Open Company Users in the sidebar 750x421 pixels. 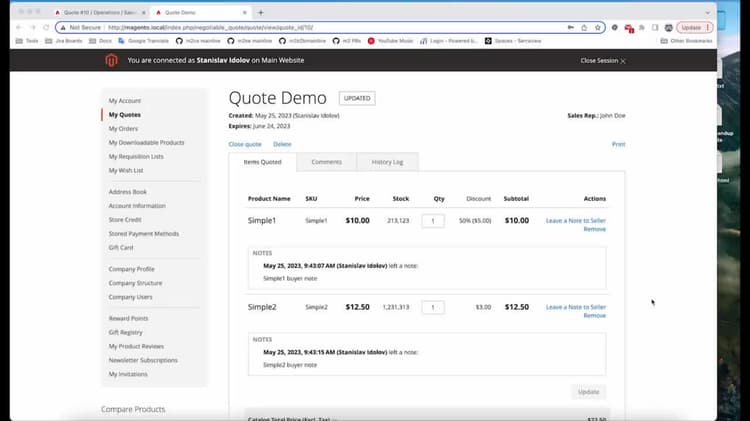click(x=130, y=297)
